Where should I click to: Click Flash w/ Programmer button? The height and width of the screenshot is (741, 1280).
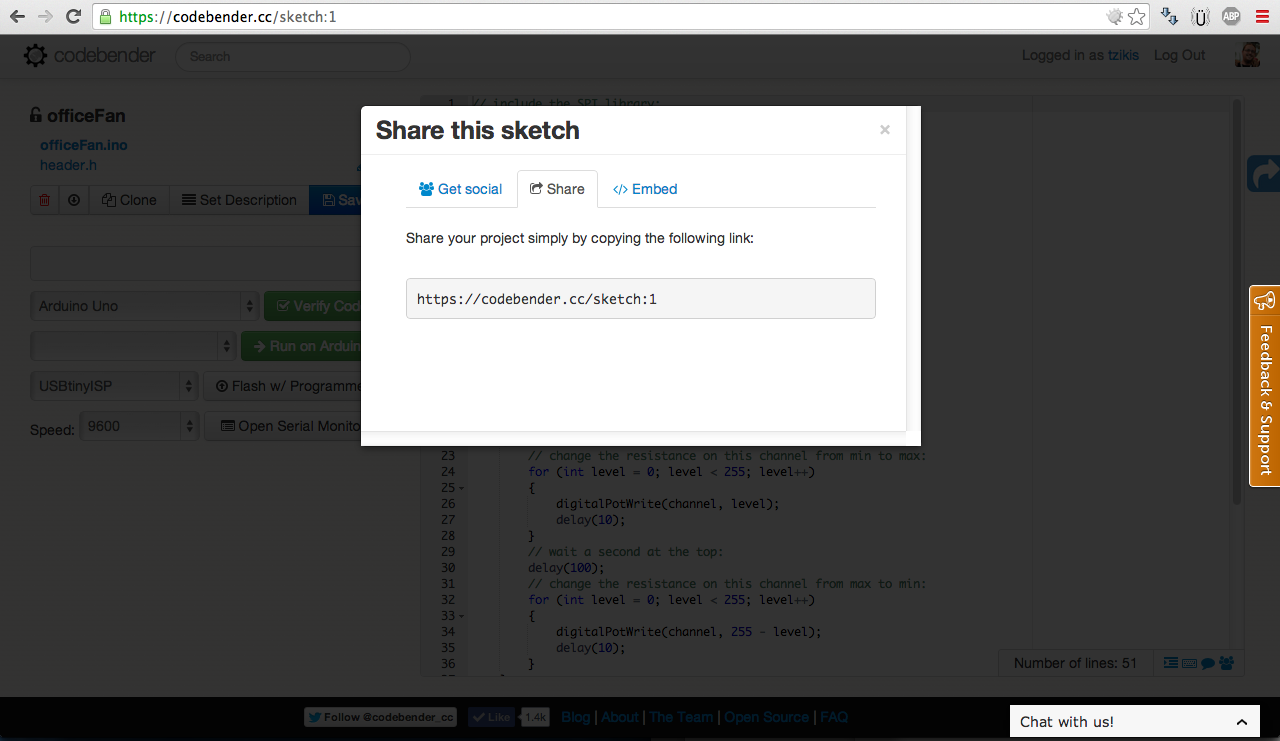[283, 386]
